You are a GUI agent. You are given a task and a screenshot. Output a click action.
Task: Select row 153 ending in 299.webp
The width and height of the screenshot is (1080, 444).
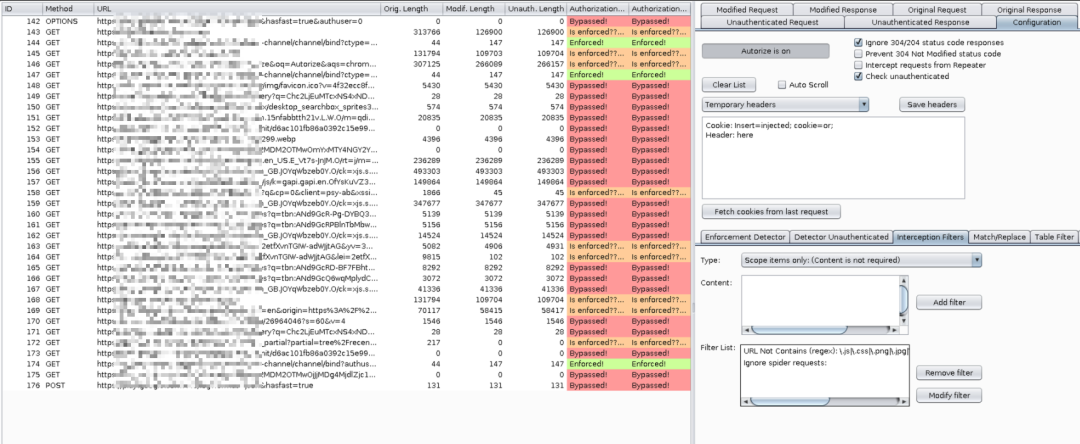pyautogui.click(x=346, y=139)
